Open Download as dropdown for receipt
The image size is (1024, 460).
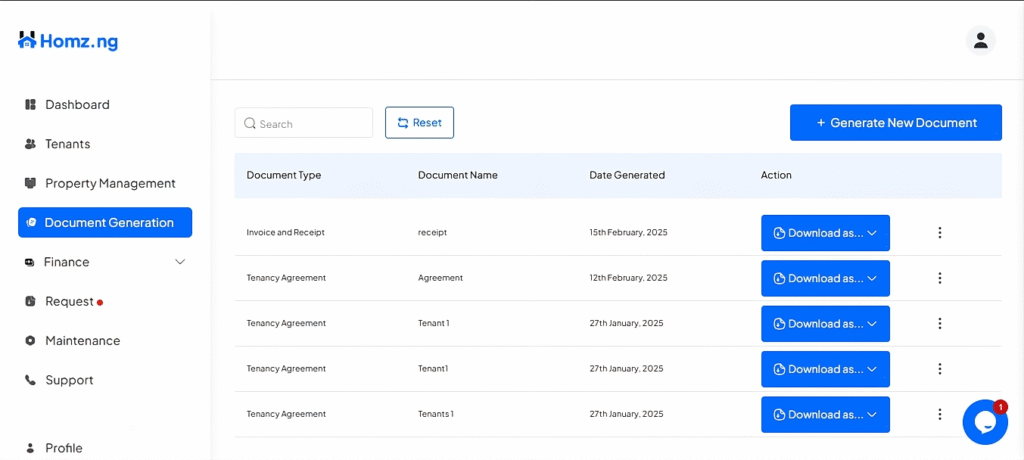click(x=825, y=233)
